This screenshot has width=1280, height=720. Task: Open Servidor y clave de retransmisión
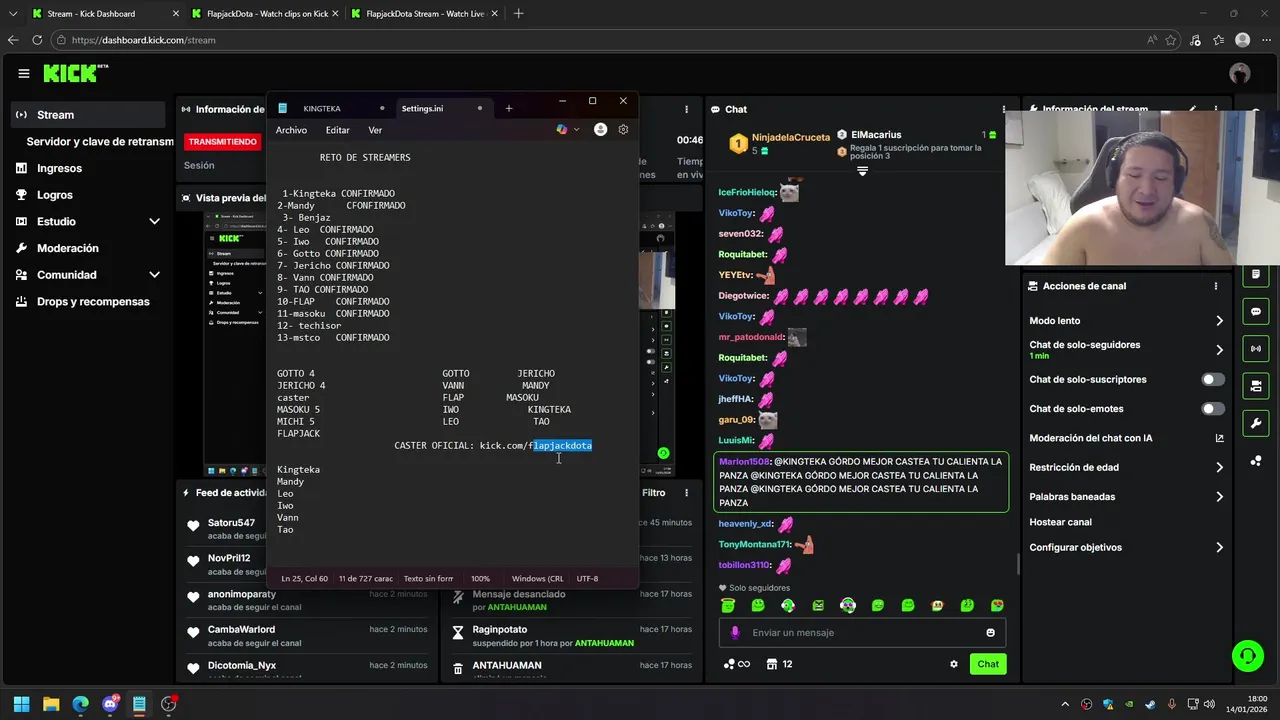(100, 142)
